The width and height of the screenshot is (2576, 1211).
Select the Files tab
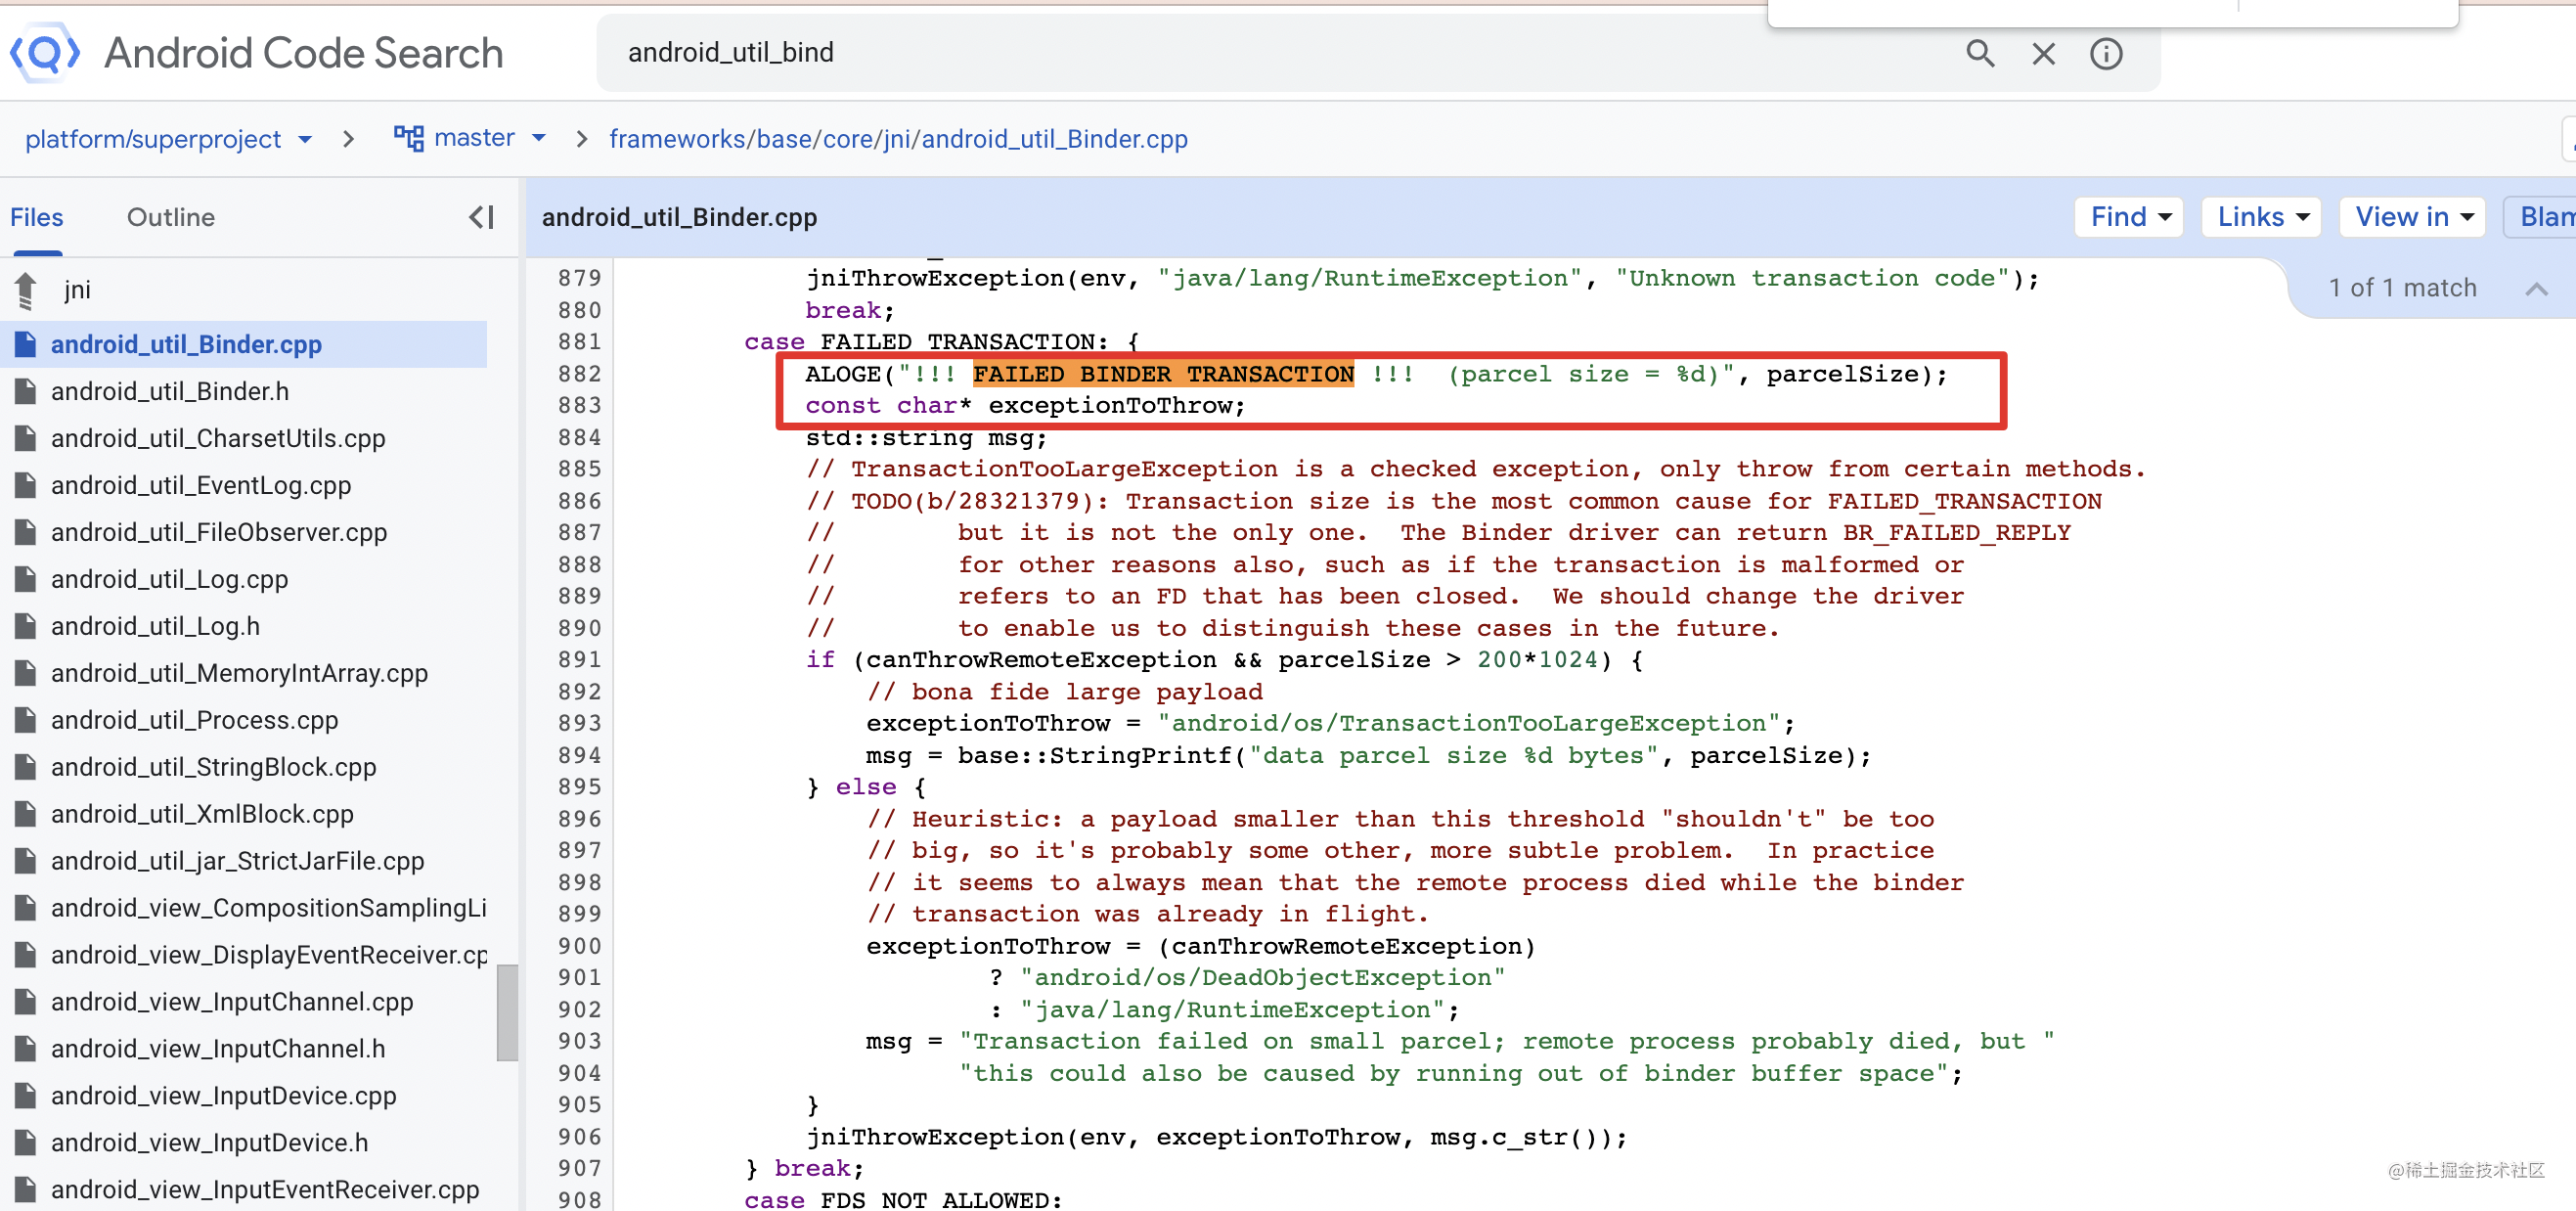pos(37,217)
